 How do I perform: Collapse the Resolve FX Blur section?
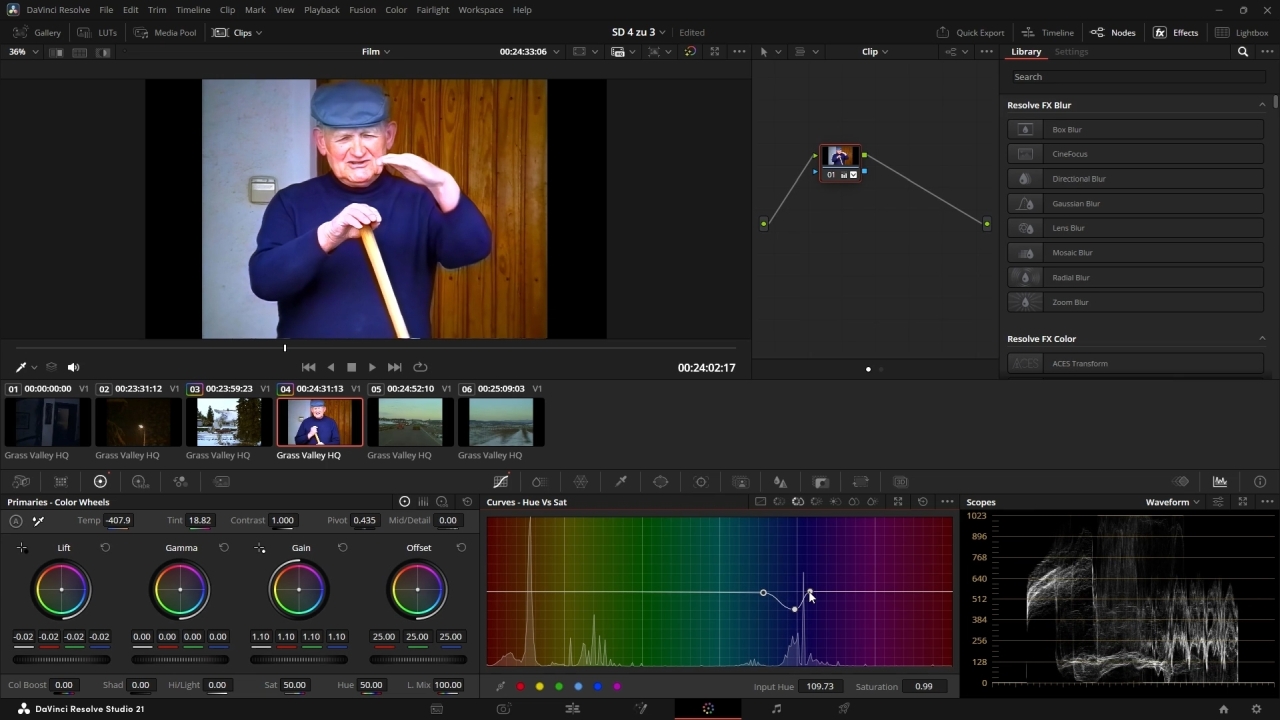1262,105
